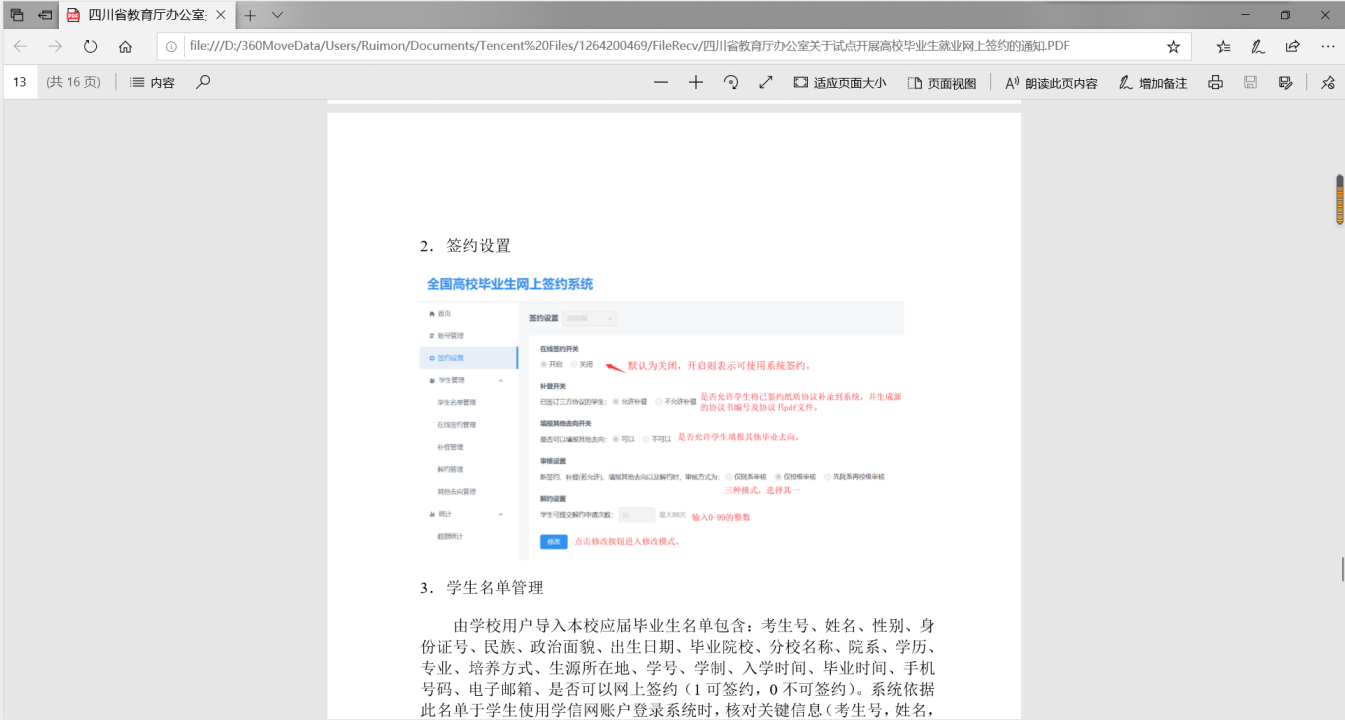
Task: Start 朗读此页内容 read aloud
Action: click(1051, 83)
